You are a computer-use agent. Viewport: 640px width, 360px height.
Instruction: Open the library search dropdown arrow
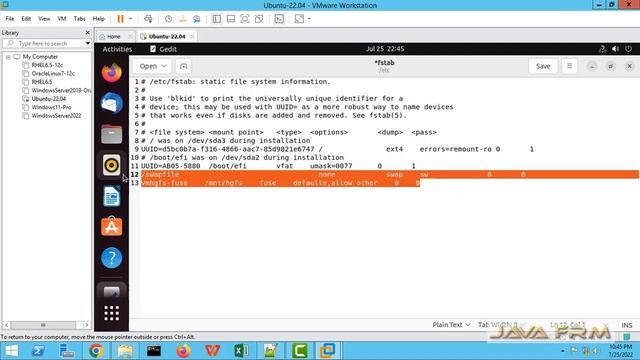pyautogui.click(x=88, y=43)
